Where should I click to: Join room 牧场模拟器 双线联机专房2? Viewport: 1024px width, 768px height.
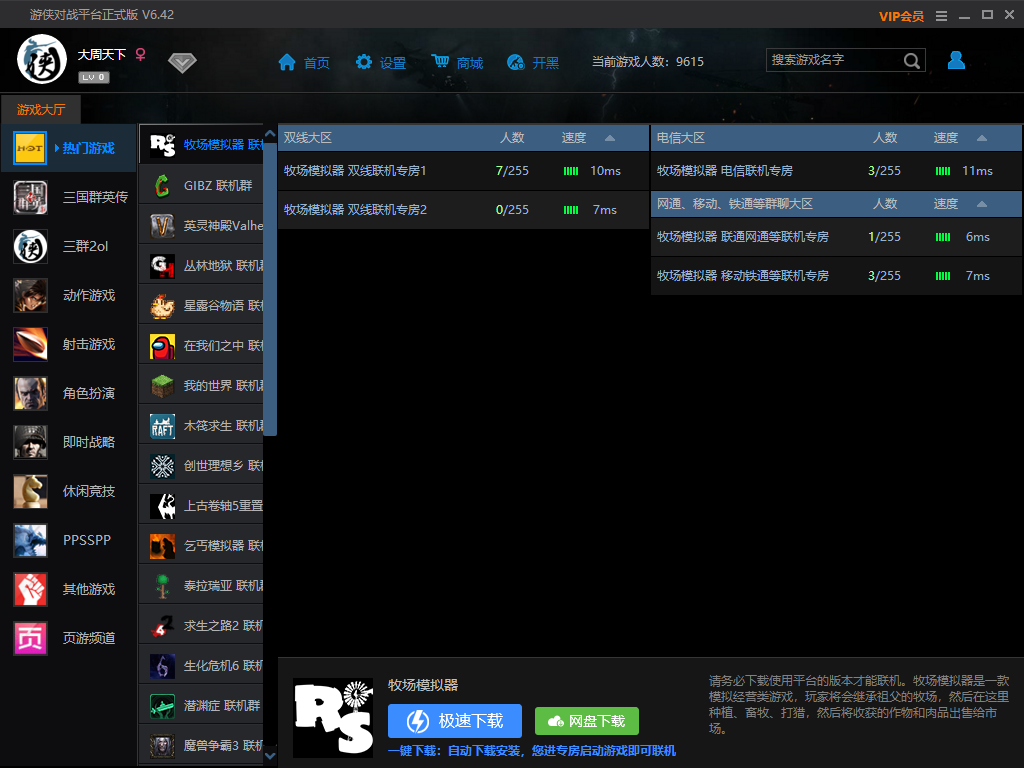[x=463, y=210]
